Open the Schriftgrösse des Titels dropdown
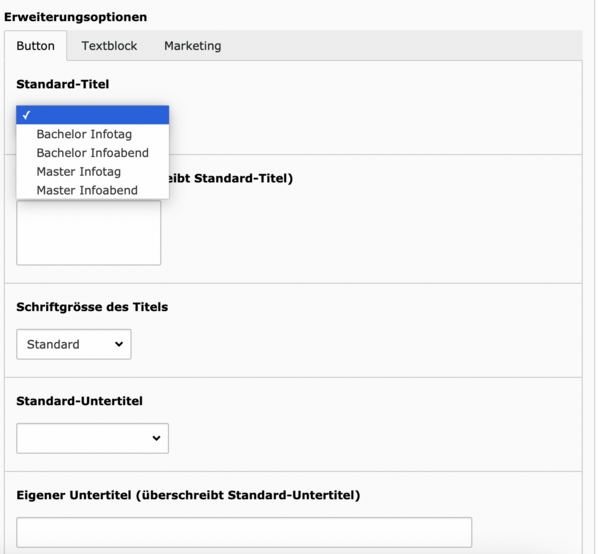Image resolution: width=600 pixels, height=554 pixels. click(74, 344)
